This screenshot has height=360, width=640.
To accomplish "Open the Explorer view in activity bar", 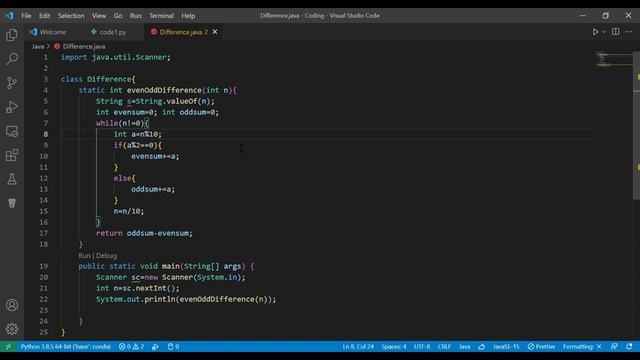I will (12, 35).
